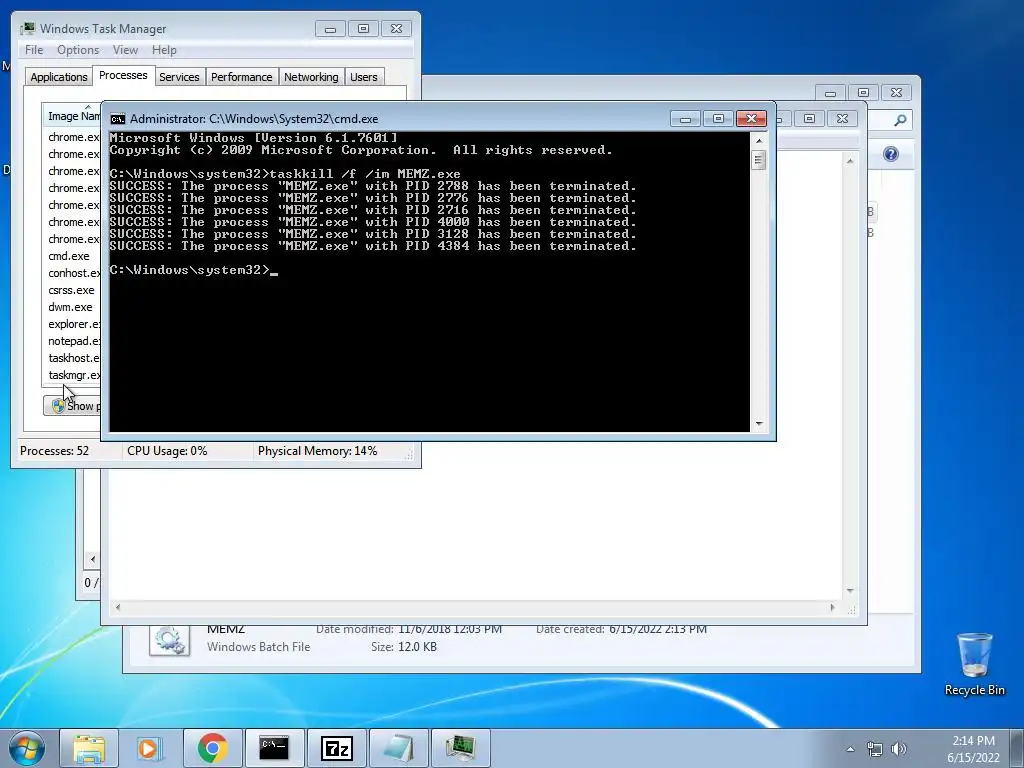This screenshot has height=768, width=1024.
Task: Click CPU Usage status bar entry
Action: [167, 451]
